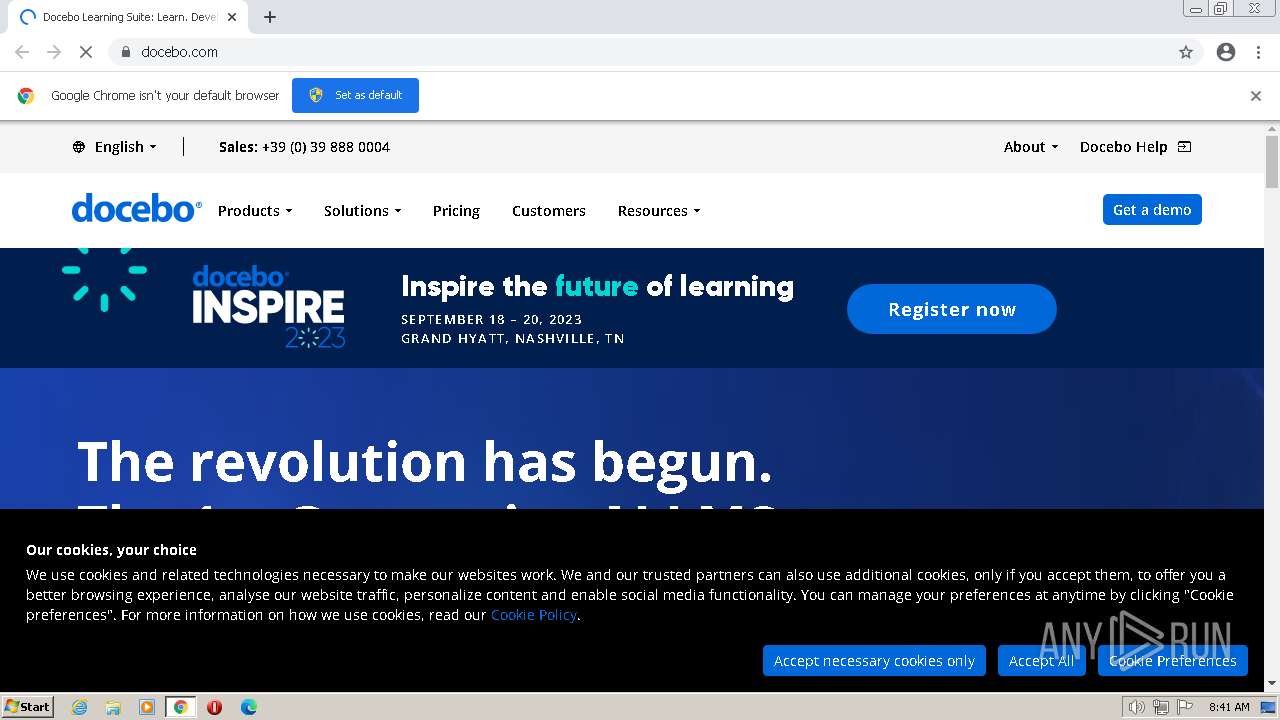The height and width of the screenshot is (720, 1280).
Task: Open media player taskbar icon
Action: point(147,707)
